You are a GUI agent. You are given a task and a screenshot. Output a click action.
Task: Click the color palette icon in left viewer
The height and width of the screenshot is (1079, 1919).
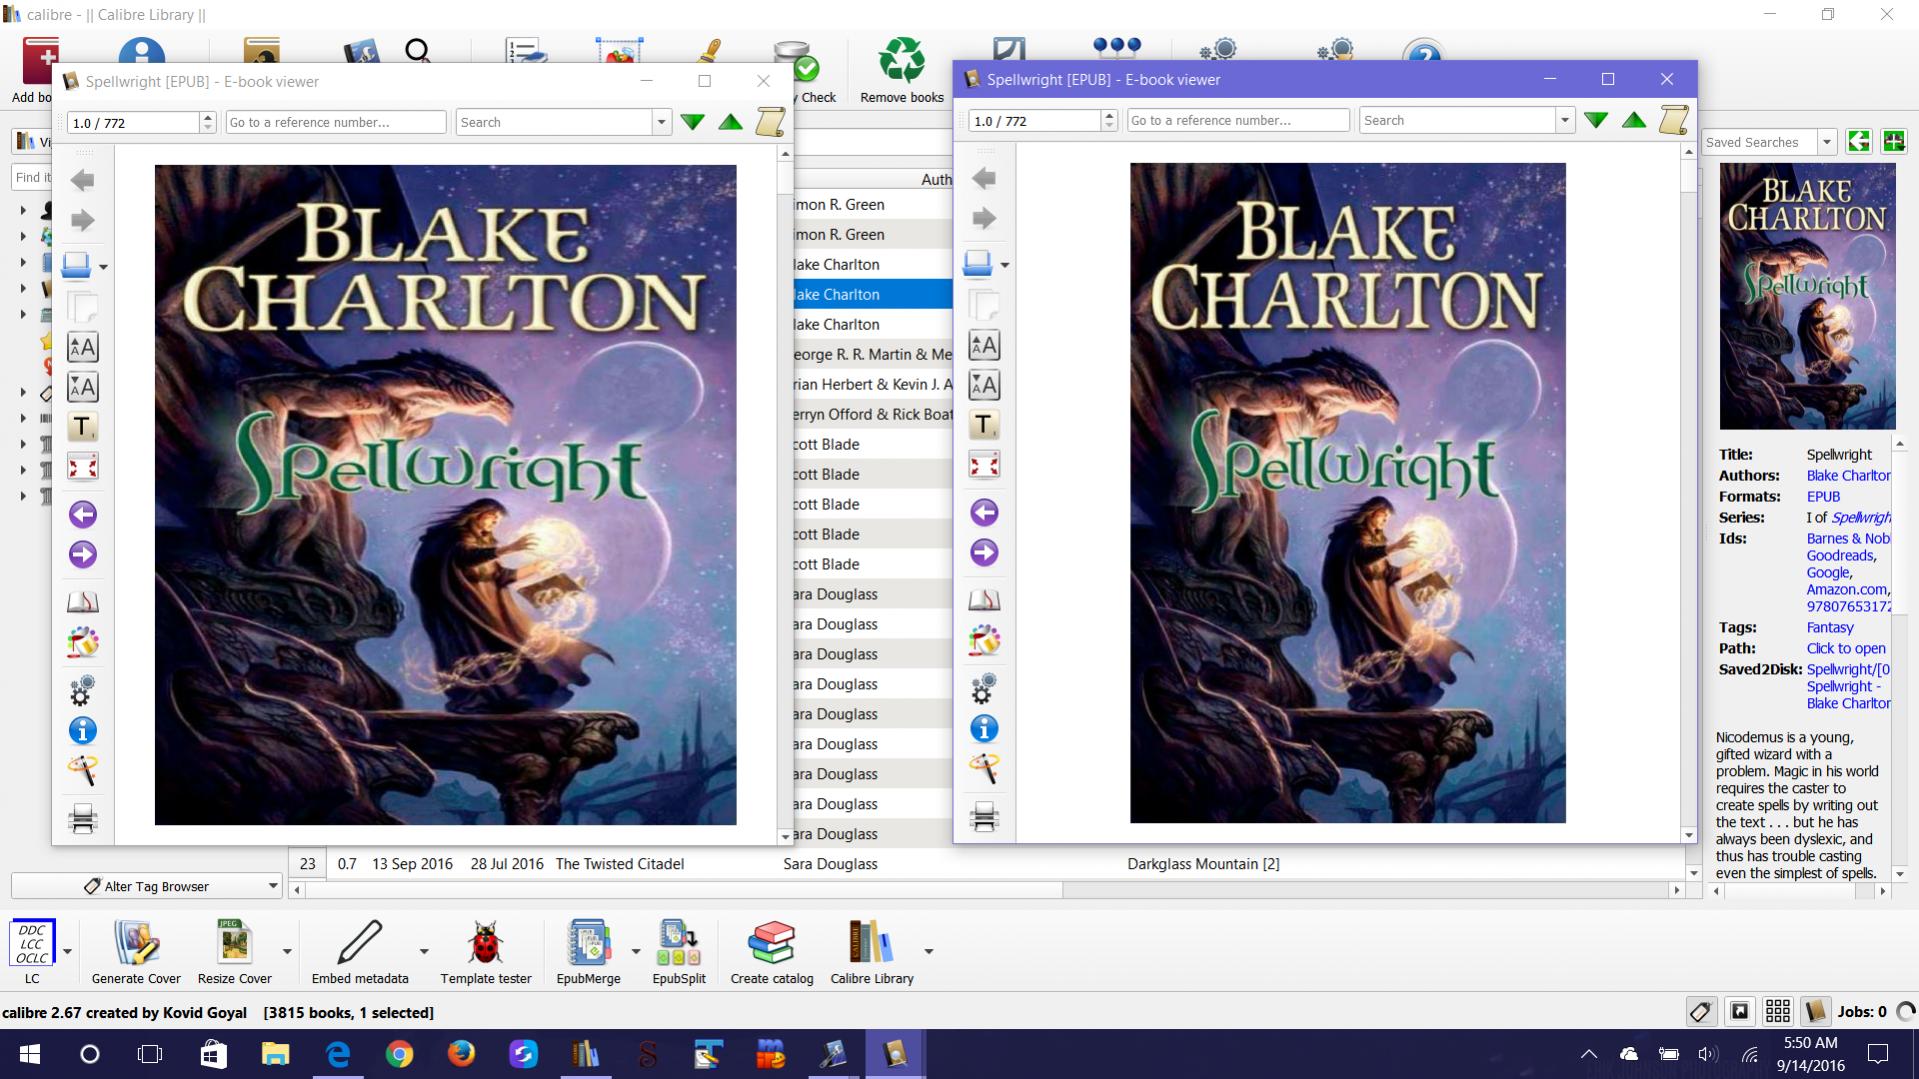pyautogui.click(x=83, y=643)
